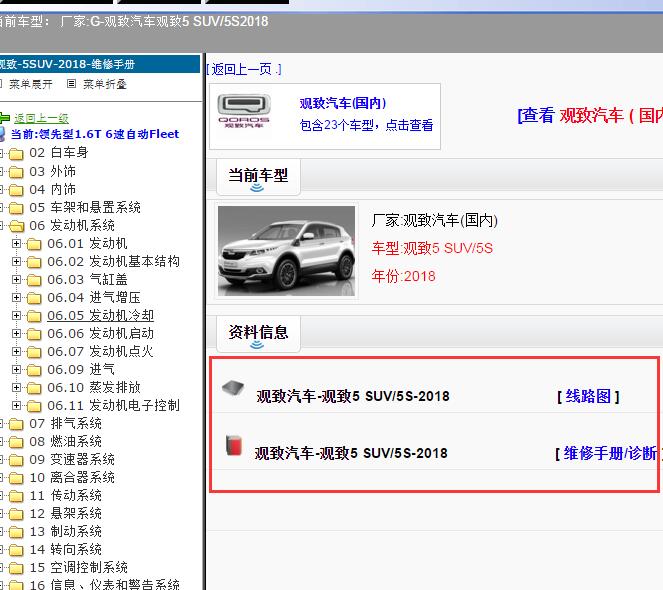Expand the 06.07 发动机点火 node

pyautogui.click(x=16, y=351)
